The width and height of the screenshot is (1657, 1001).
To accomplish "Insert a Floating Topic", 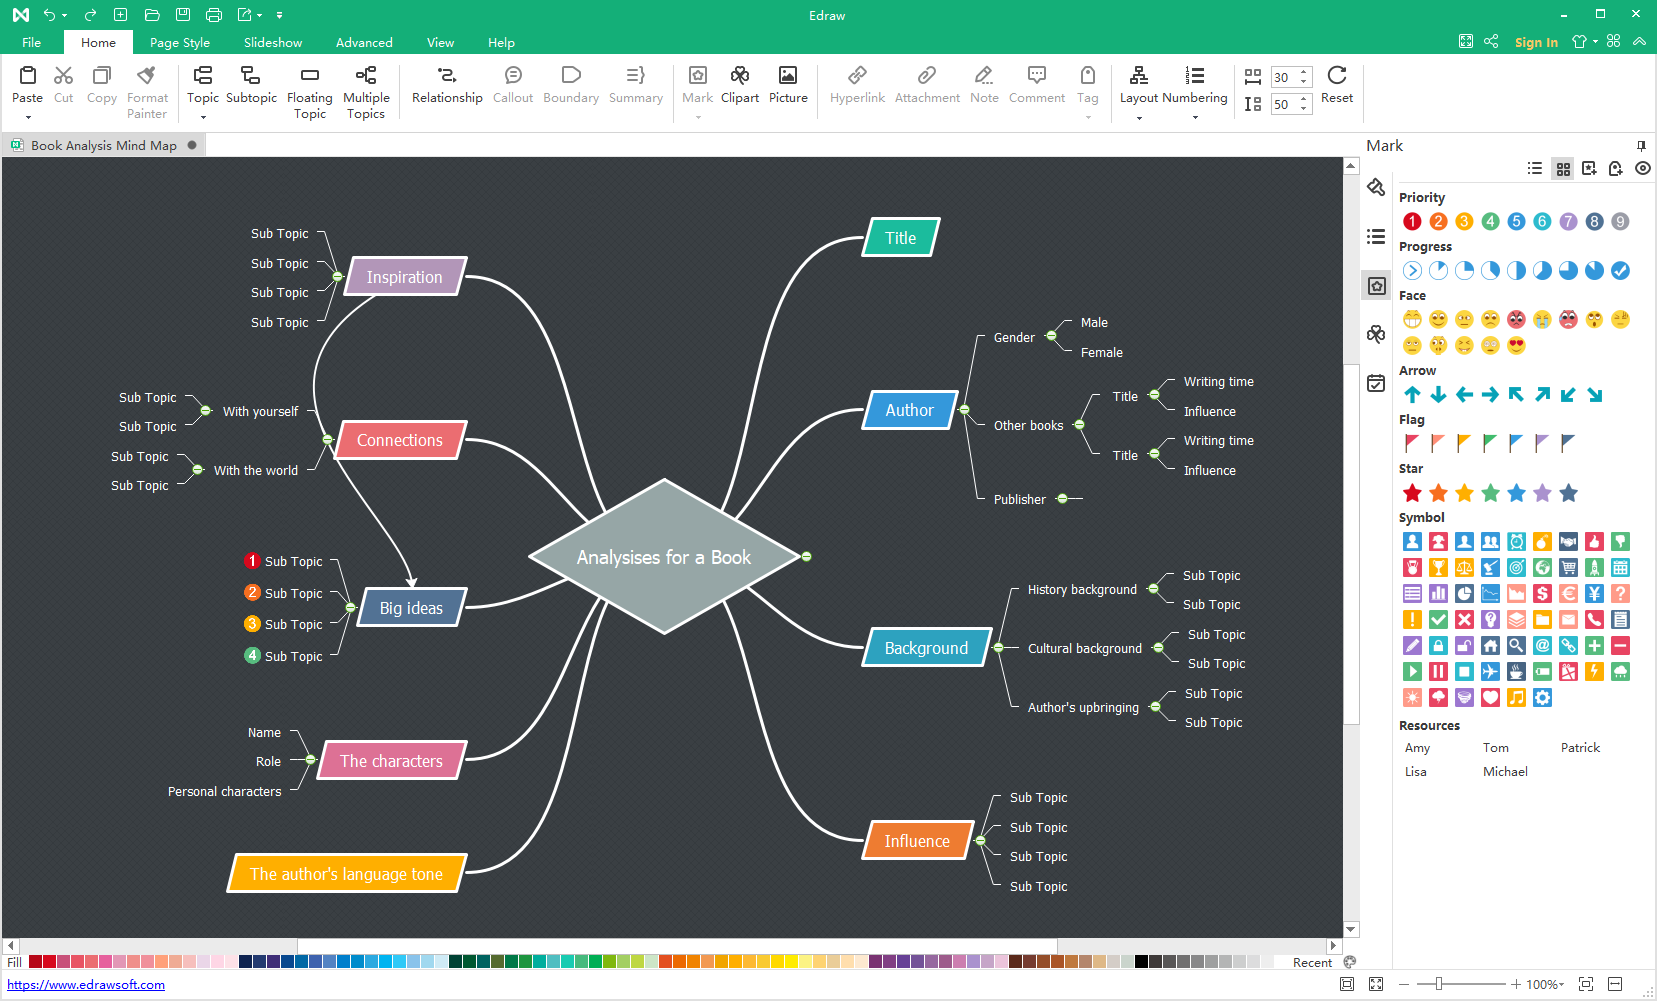I will pyautogui.click(x=309, y=76).
